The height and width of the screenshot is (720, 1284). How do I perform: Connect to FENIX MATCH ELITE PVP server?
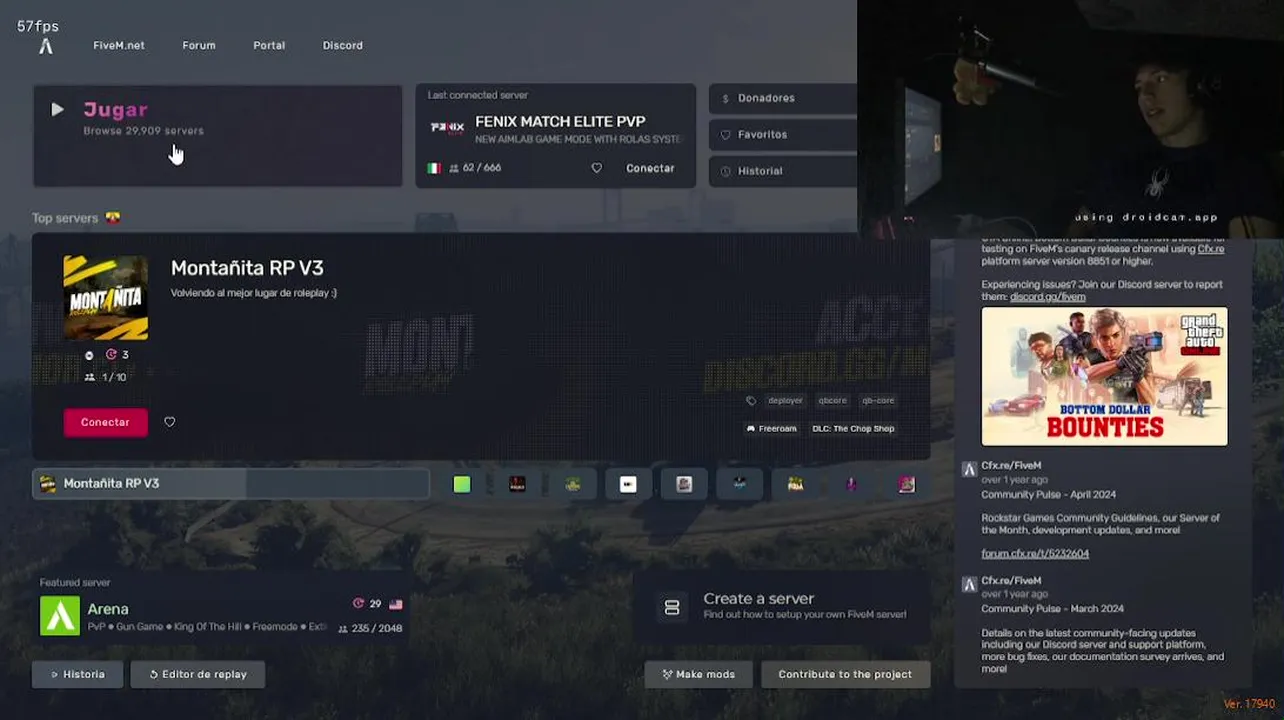[650, 168]
